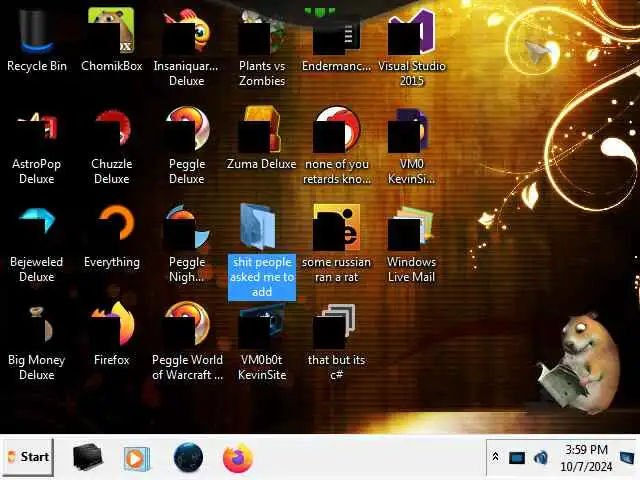Open Firefox from the taskbar

pos(238,458)
